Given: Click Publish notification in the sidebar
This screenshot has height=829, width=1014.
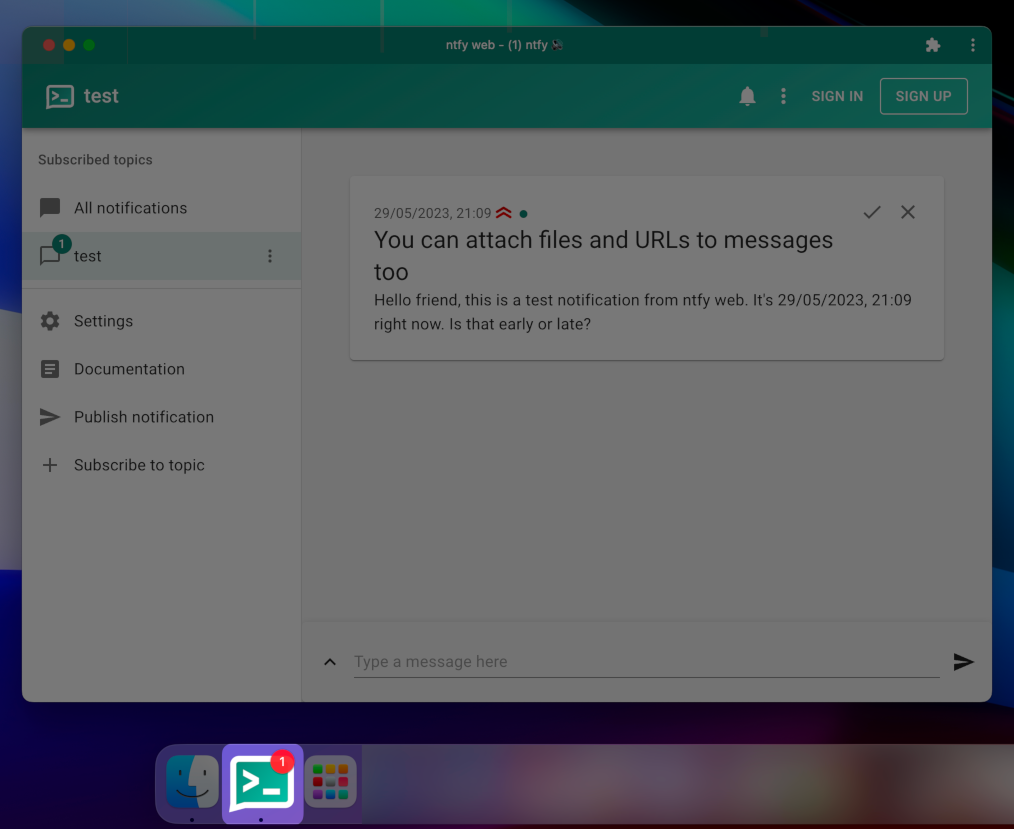Looking at the screenshot, I should click(x=143, y=417).
